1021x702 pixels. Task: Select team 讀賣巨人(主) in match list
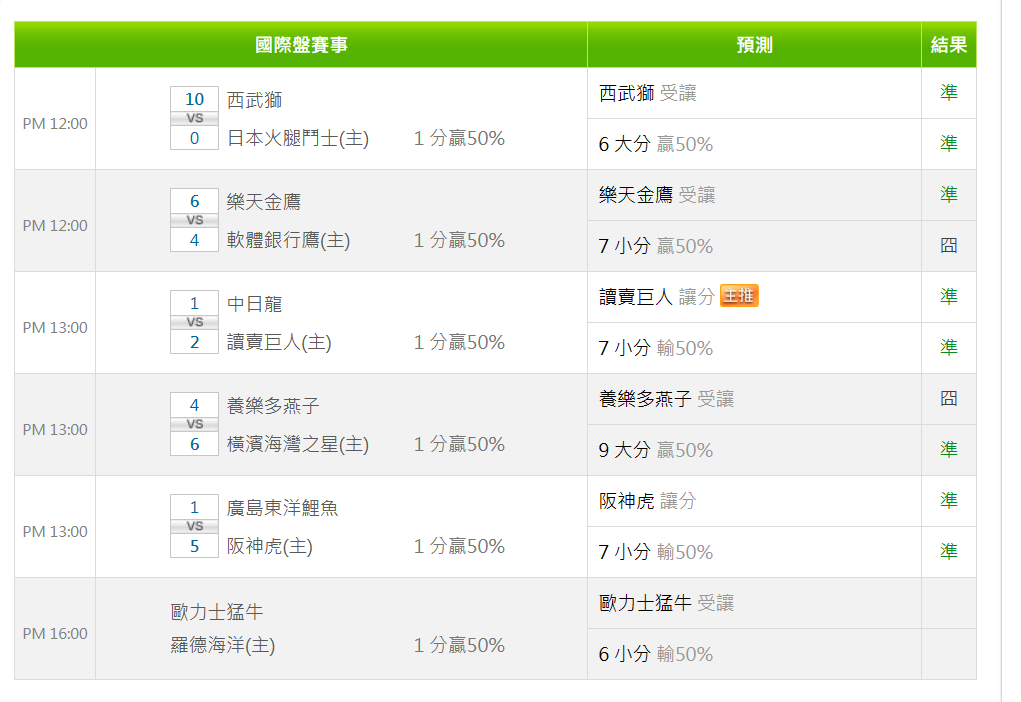[279, 343]
